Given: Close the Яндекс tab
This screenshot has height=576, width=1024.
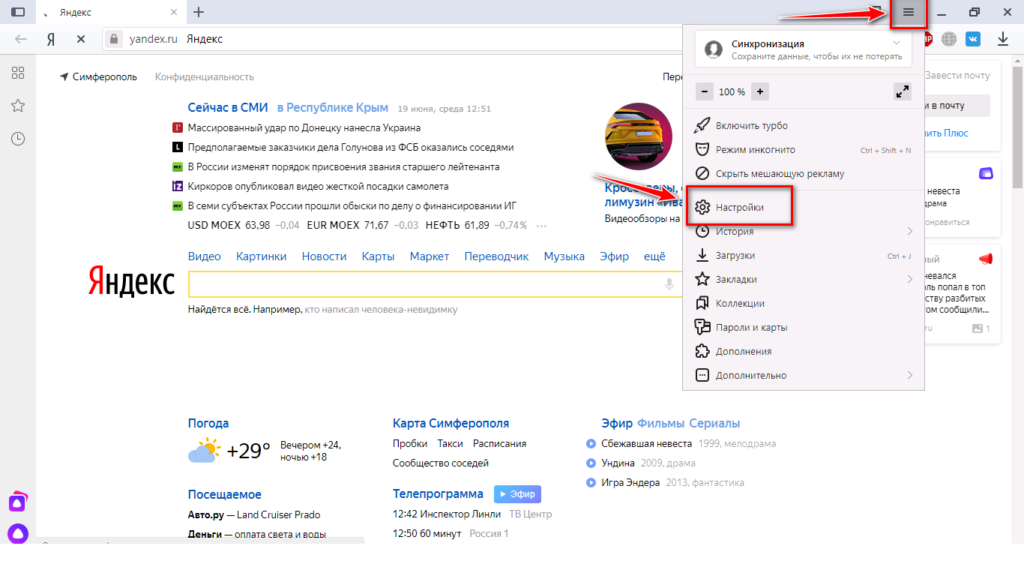Looking at the screenshot, I should click(x=174, y=12).
